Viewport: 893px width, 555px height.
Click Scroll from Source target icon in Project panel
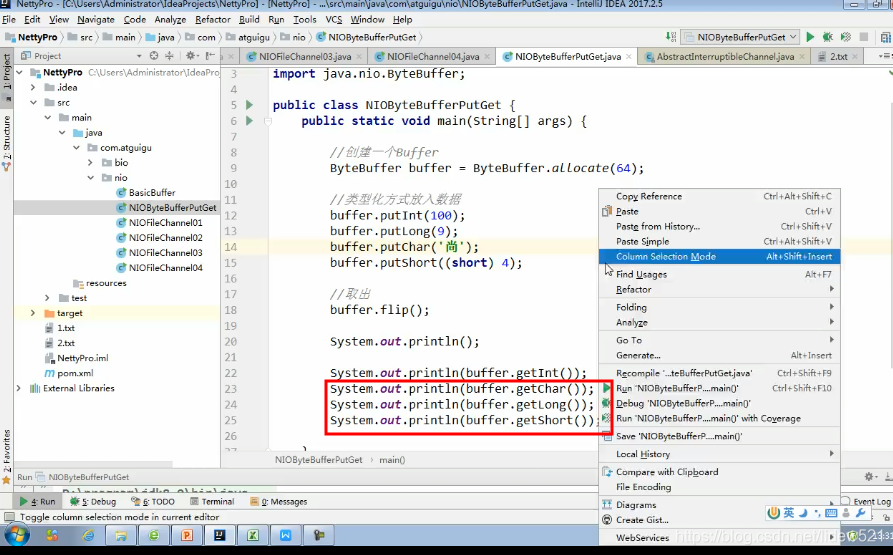click(x=154, y=56)
